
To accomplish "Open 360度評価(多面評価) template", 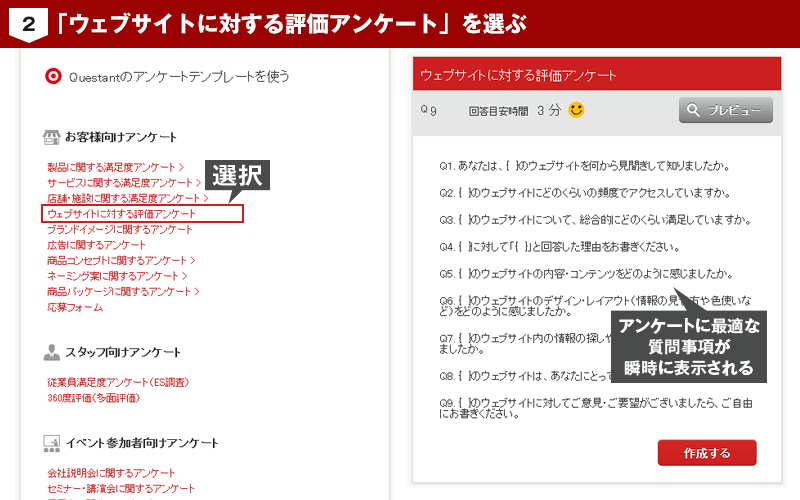I will [x=93, y=398].
